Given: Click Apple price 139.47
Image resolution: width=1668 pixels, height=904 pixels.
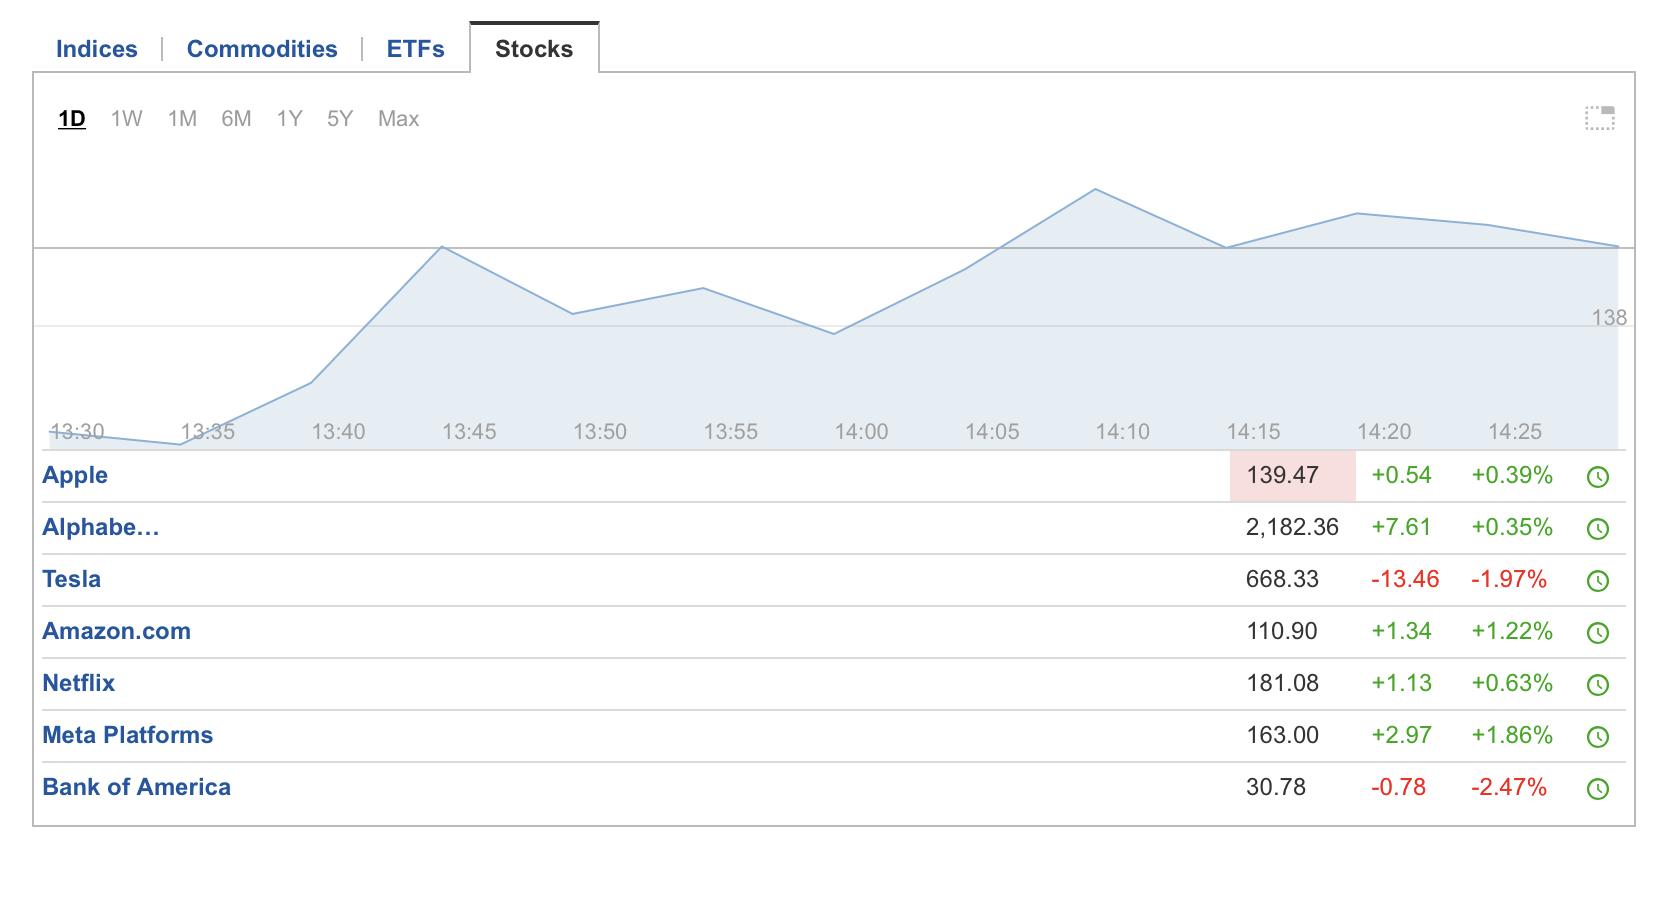Looking at the screenshot, I should coord(1283,475).
